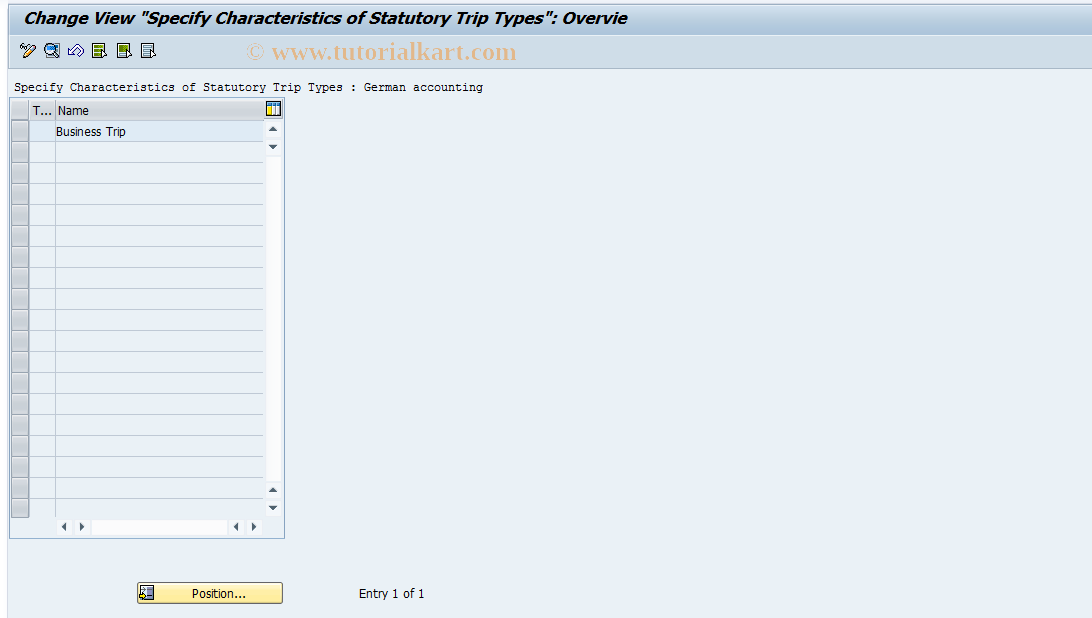Click the bottom scroll-down arrow of the table
Viewport: 1092px width, 618px height.
273,508
